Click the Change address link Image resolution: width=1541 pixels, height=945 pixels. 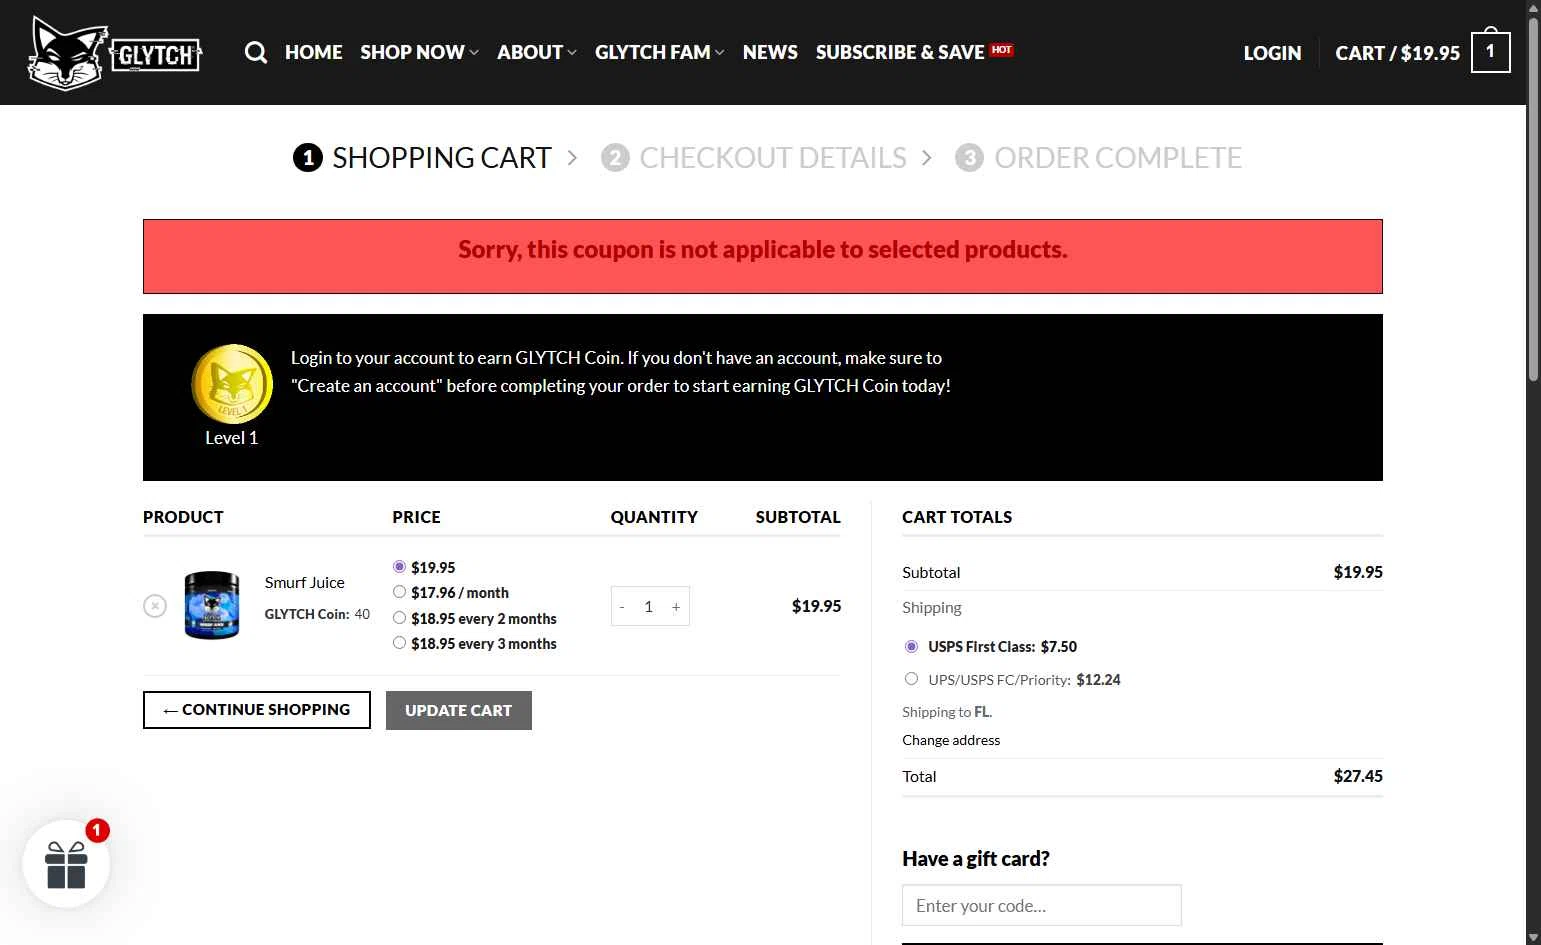pyautogui.click(x=951, y=740)
